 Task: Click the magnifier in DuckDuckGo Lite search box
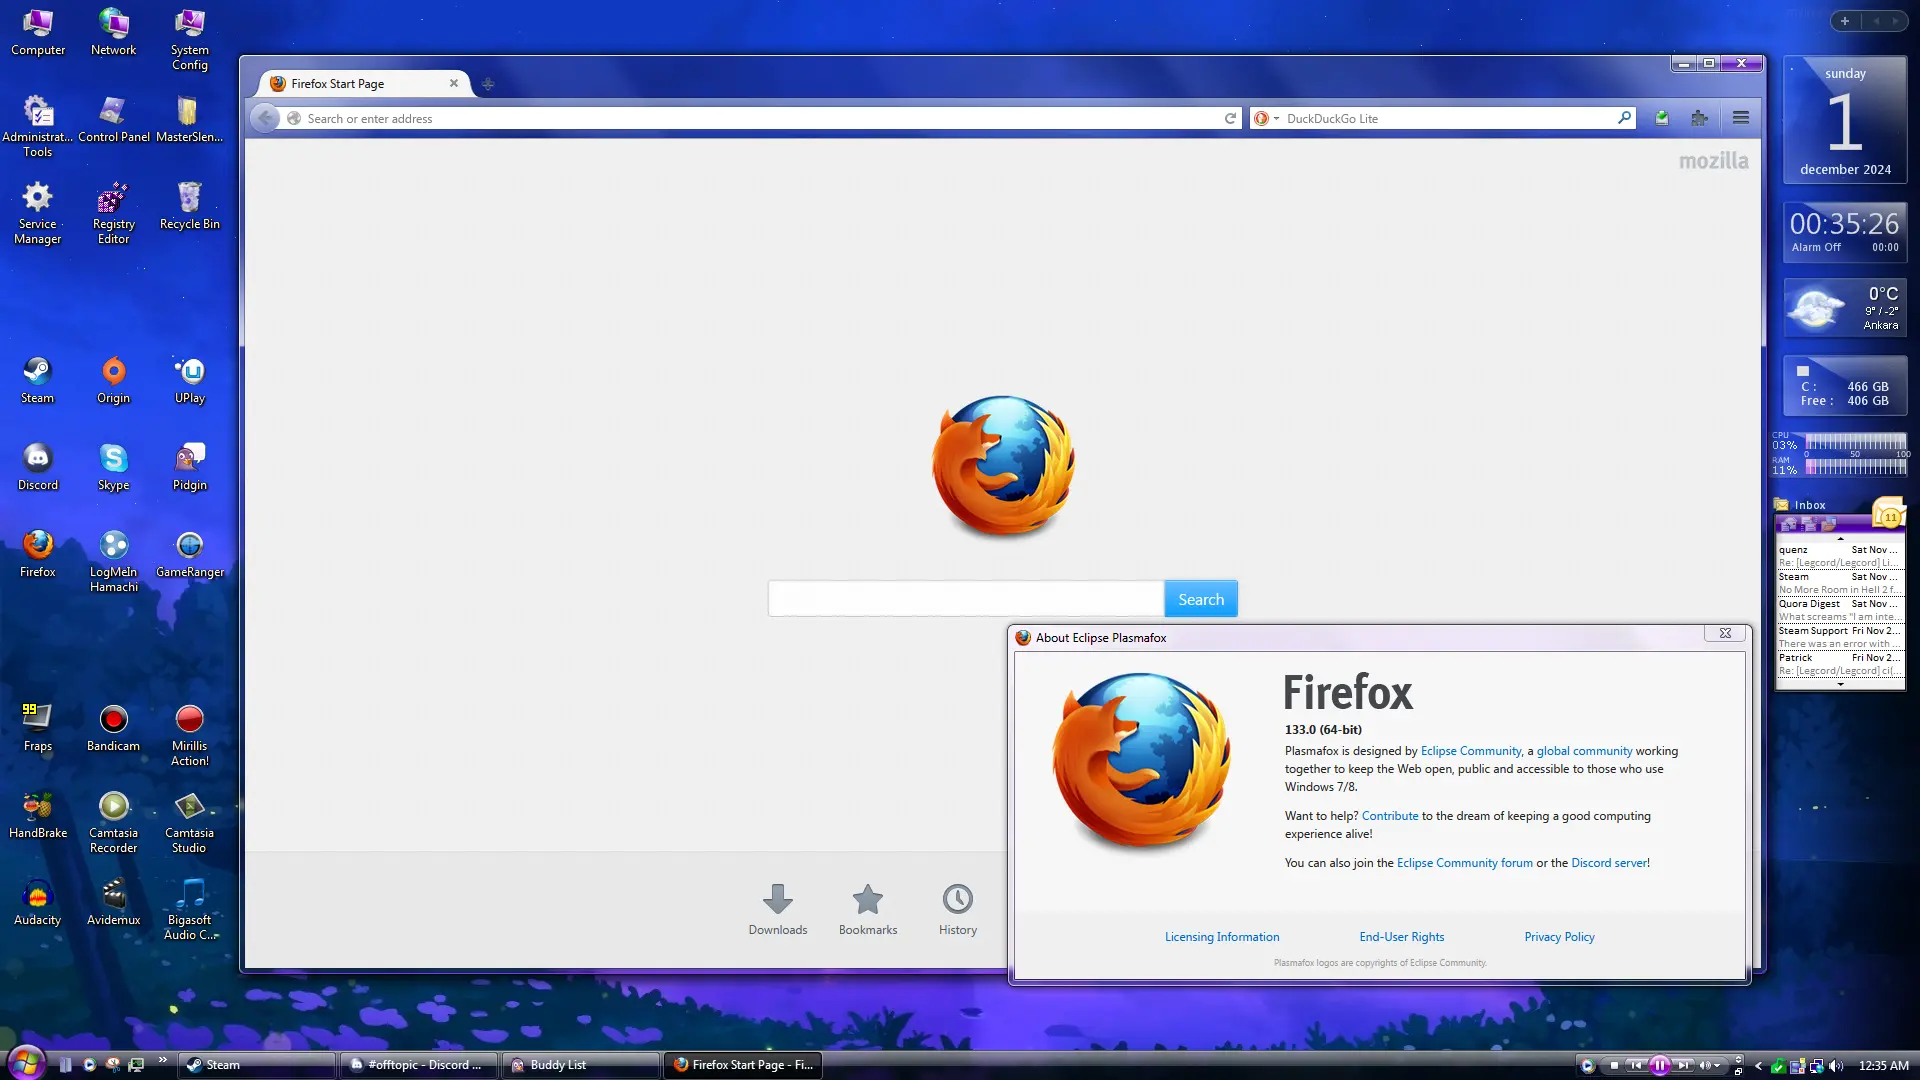coord(1624,118)
